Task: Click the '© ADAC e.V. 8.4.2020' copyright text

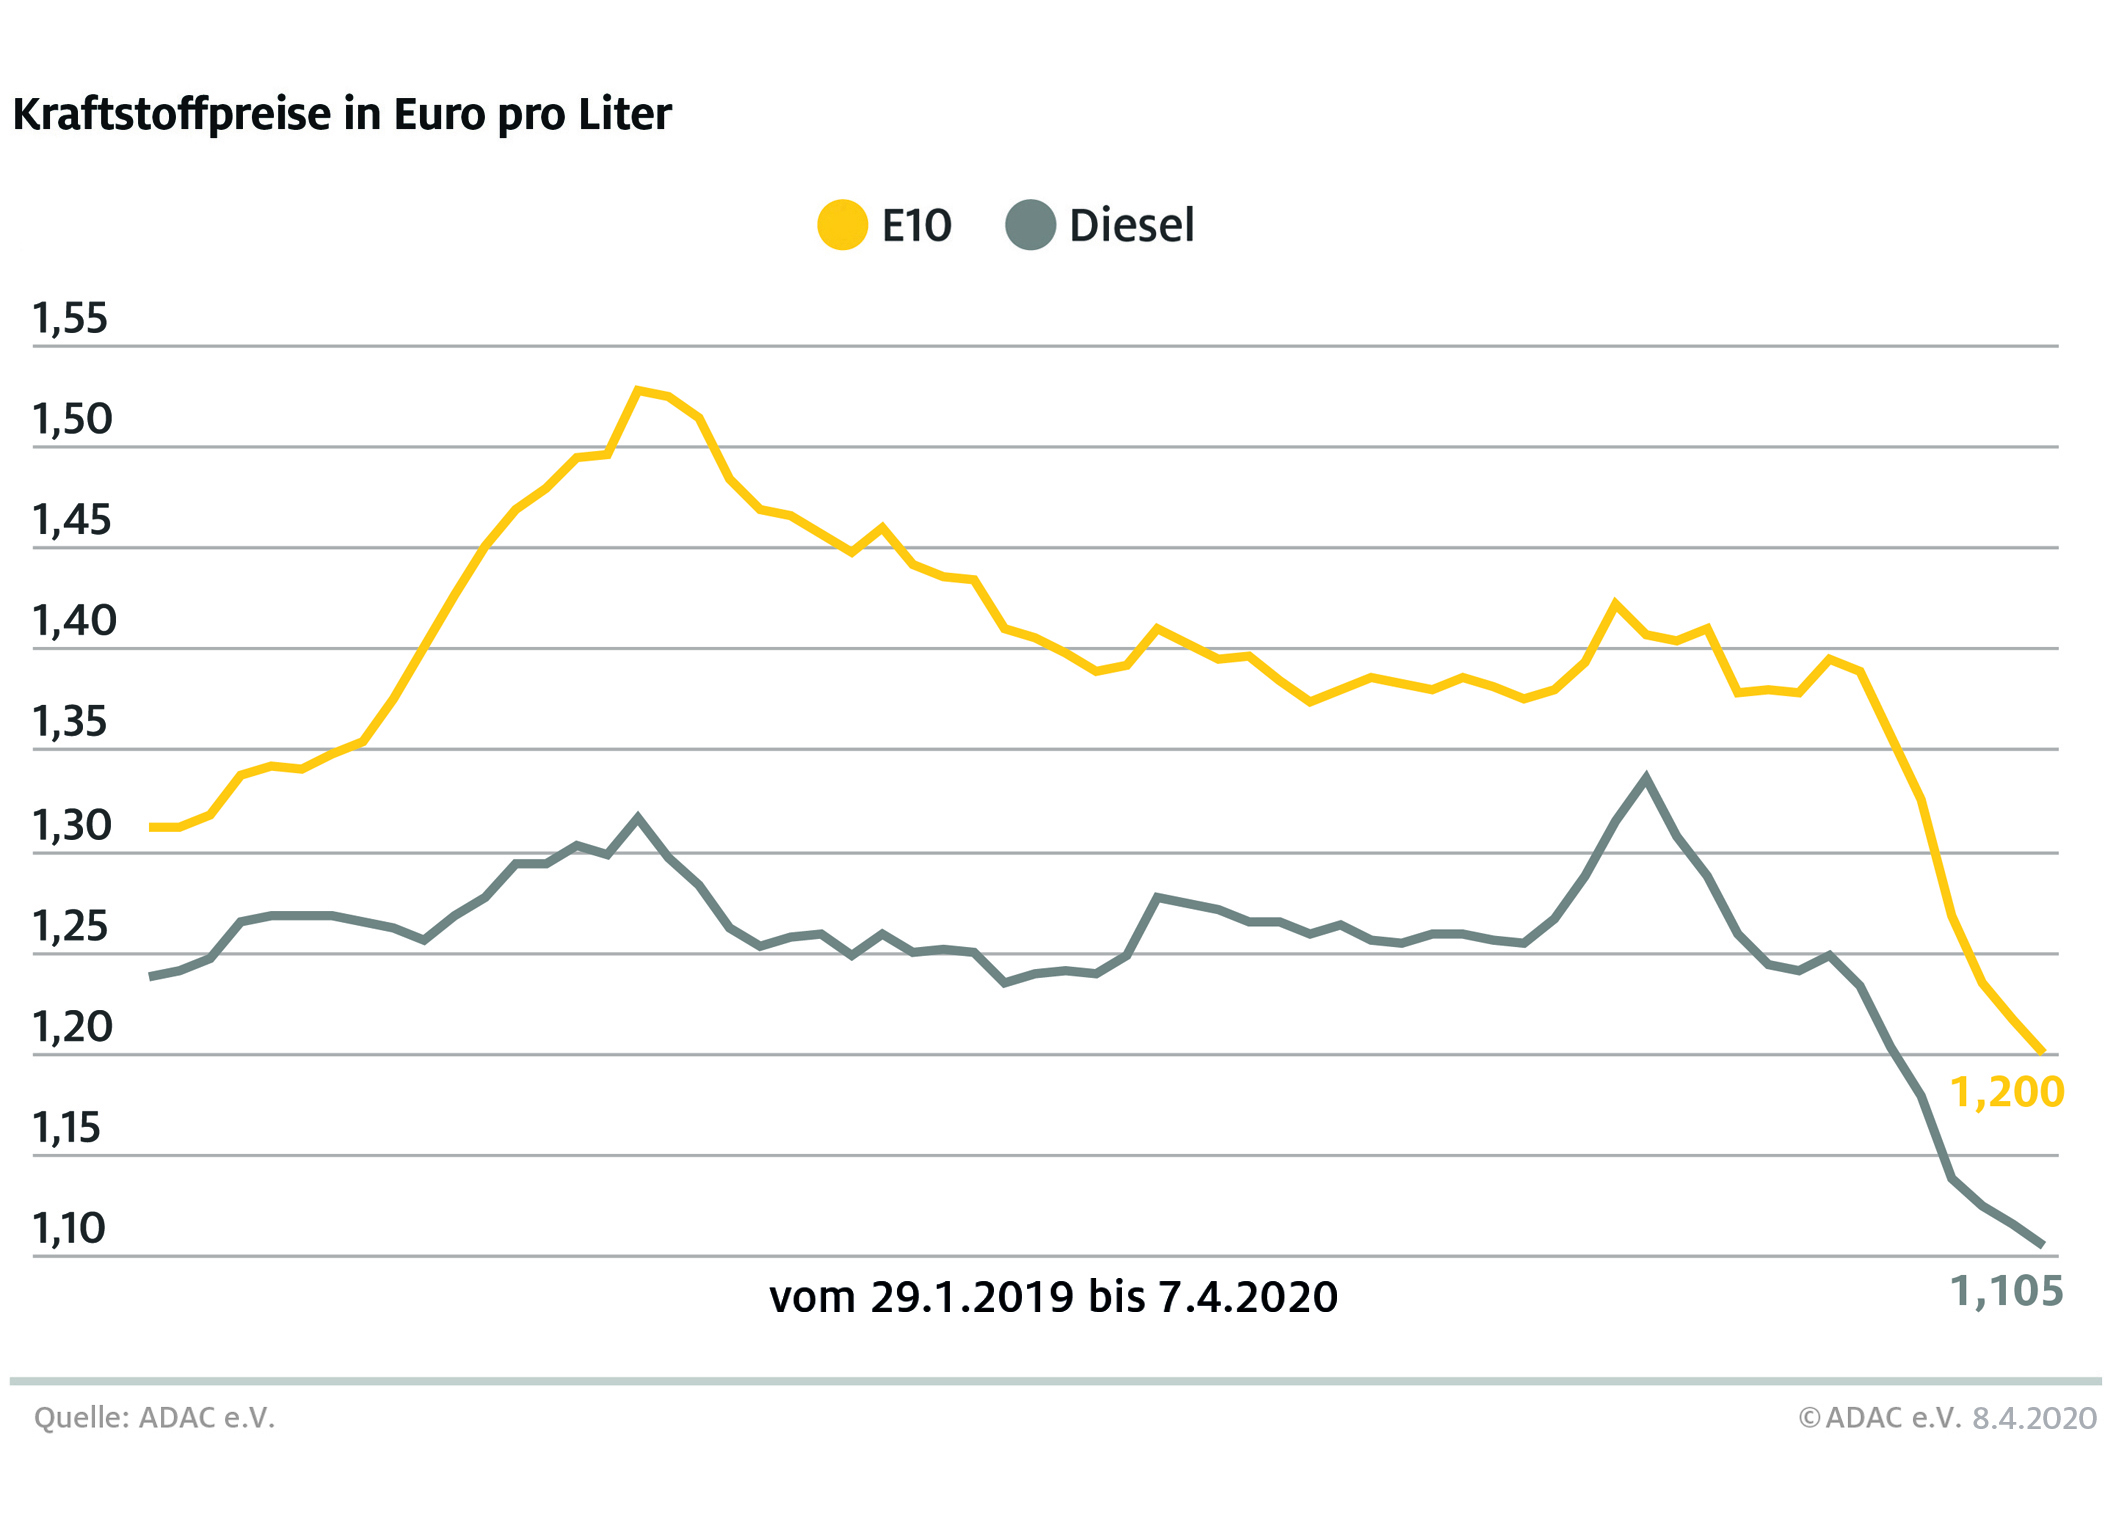Action: (x=1946, y=1418)
